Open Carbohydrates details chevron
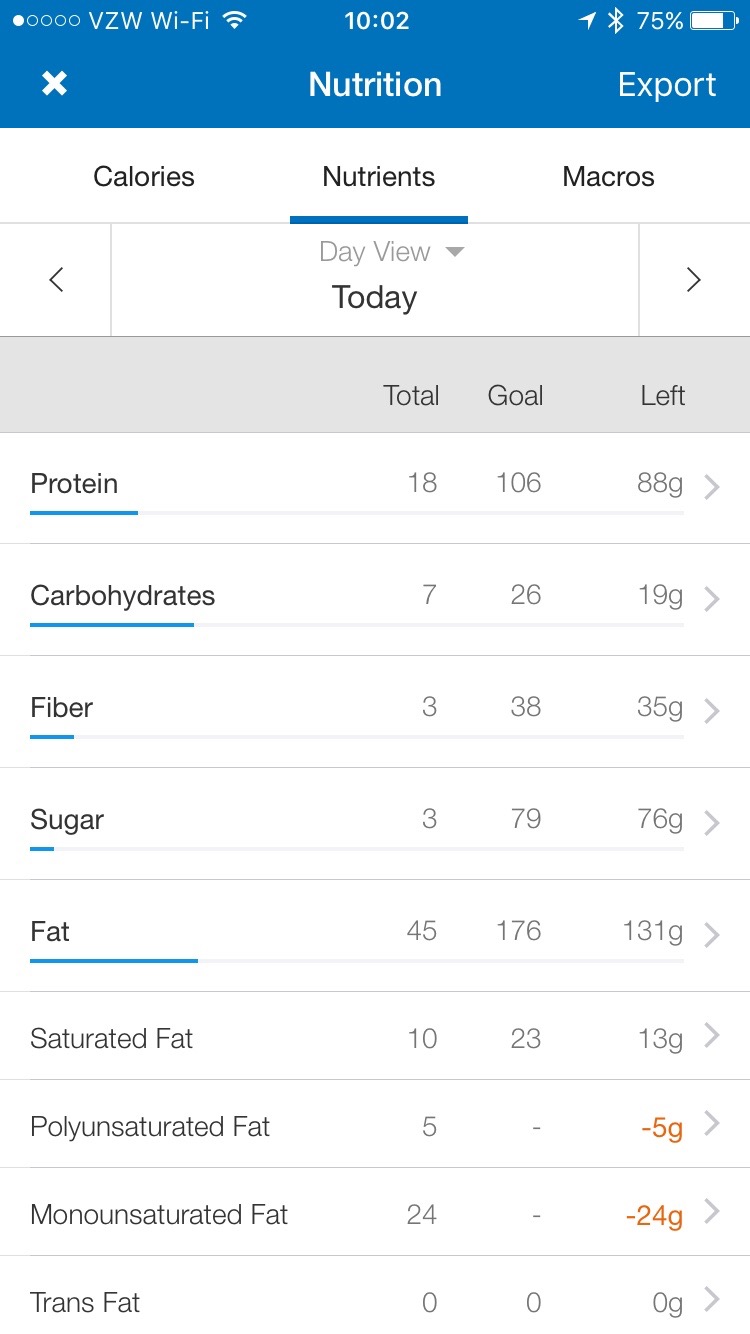This screenshot has width=750, height=1334. 712,599
